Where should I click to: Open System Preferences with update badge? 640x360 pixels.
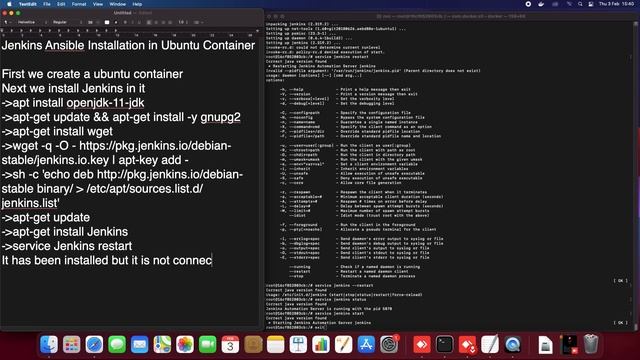point(389,344)
